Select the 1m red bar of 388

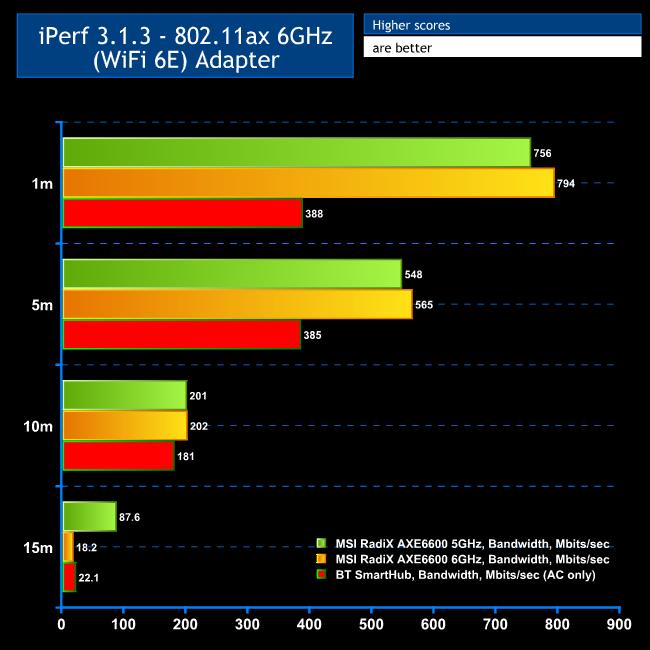point(182,213)
